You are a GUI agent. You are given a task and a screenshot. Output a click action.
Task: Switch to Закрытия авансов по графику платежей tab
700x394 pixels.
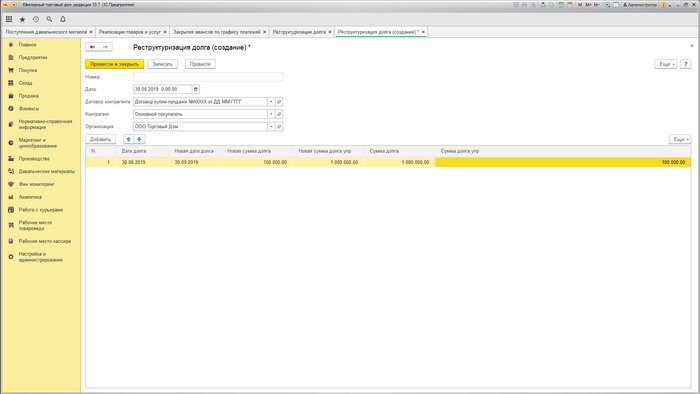tap(217, 32)
